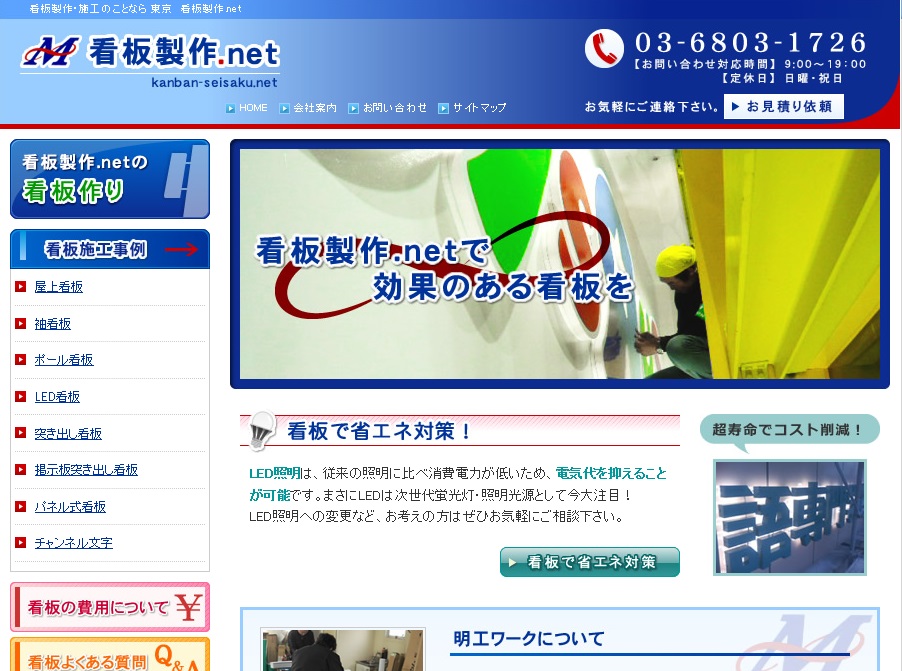Open the 袖看板 sidebar link

coord(53,324)
